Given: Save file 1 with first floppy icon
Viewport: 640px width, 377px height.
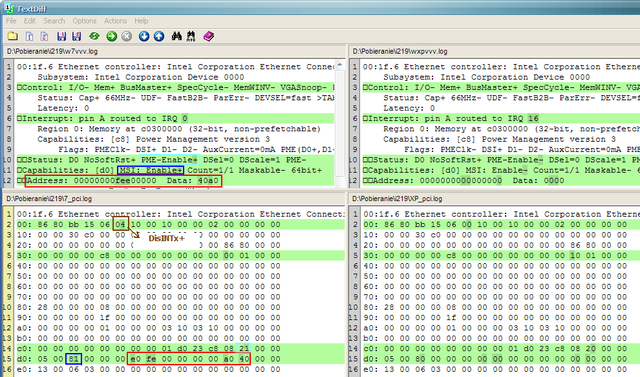Looking at the screenshot, I should click(62, 36).
